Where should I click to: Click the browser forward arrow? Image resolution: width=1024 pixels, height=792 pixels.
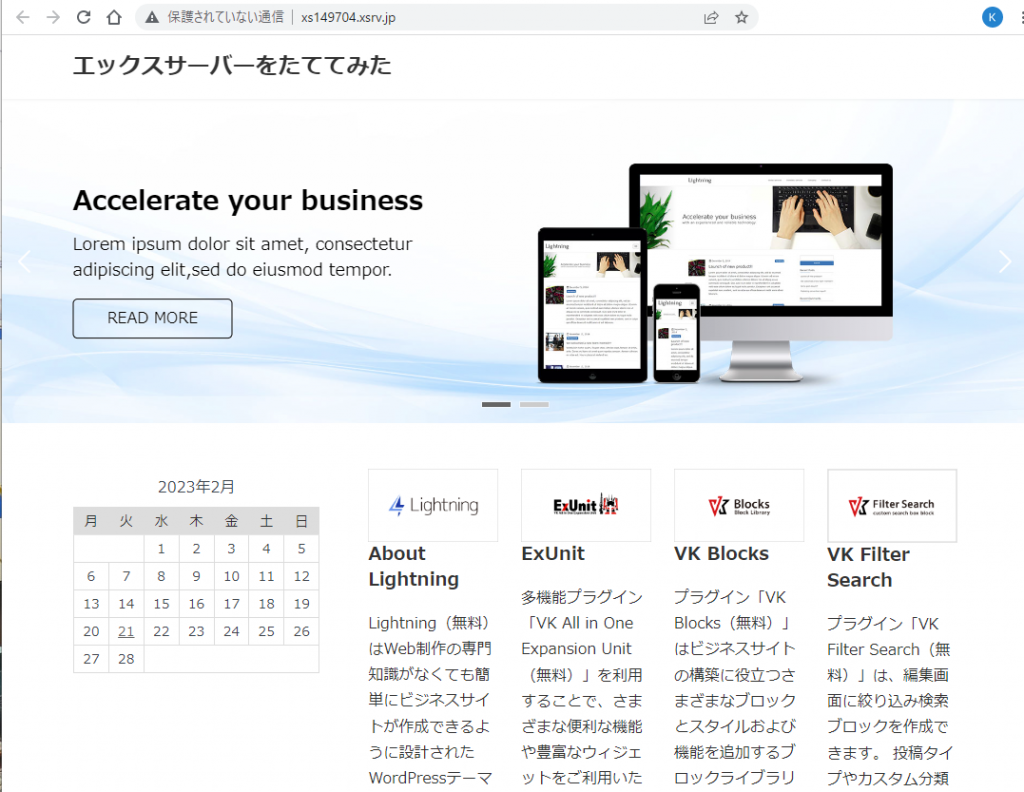[x=53, y=17]
